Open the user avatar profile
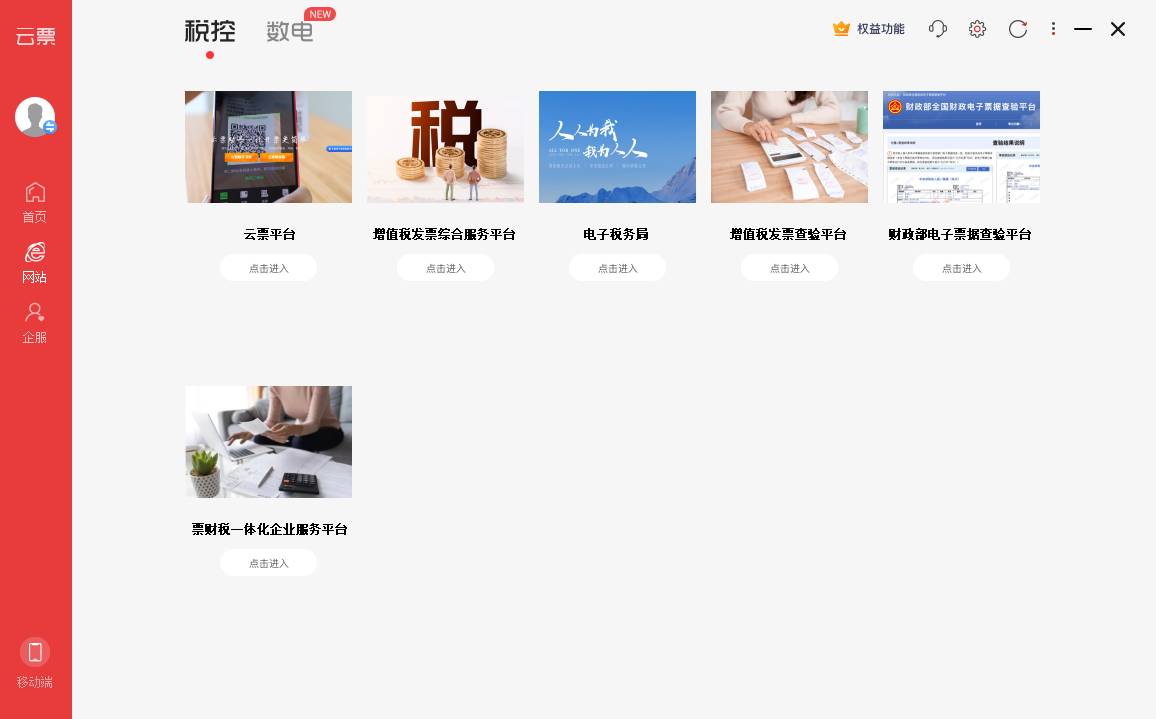 tap(35, 117)
